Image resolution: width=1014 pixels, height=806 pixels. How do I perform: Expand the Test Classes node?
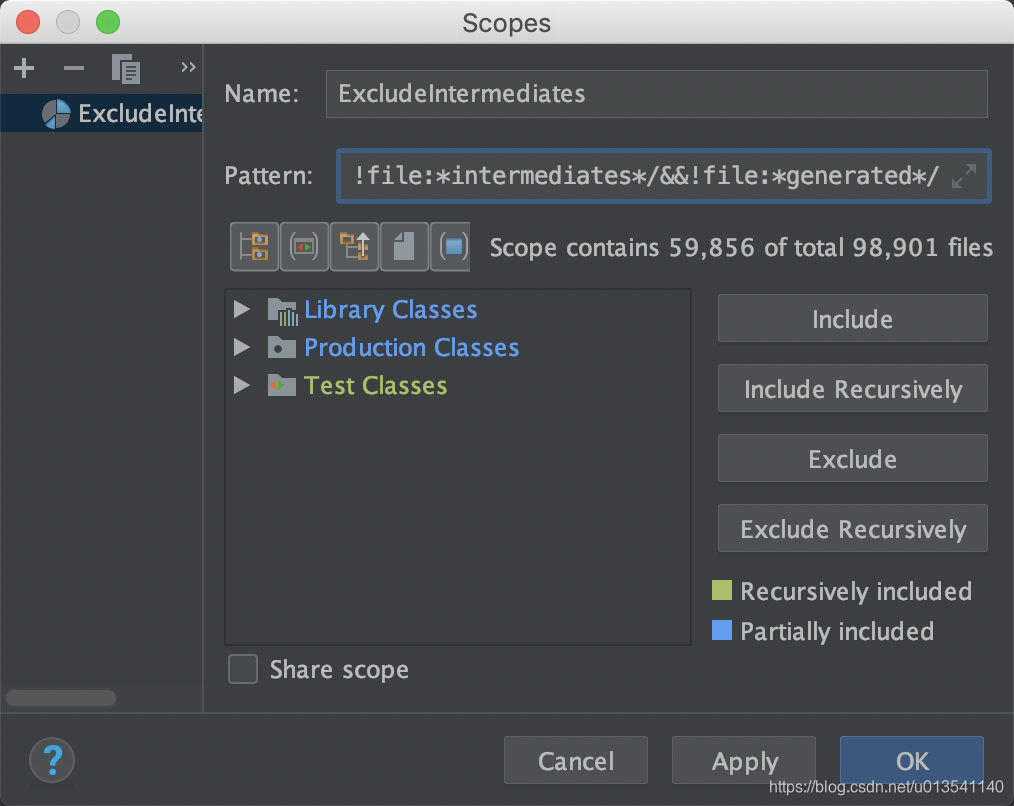tap(241, 386)
